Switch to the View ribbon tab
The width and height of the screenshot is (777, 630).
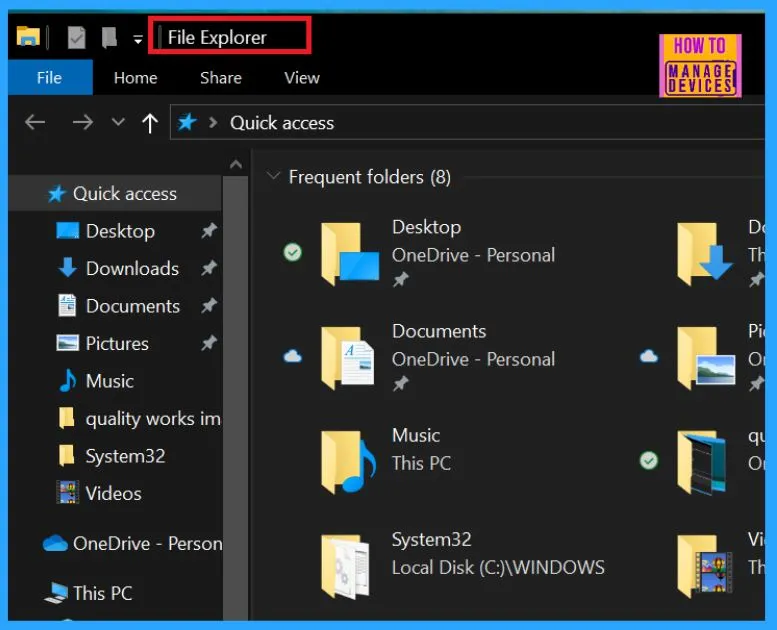302,78
